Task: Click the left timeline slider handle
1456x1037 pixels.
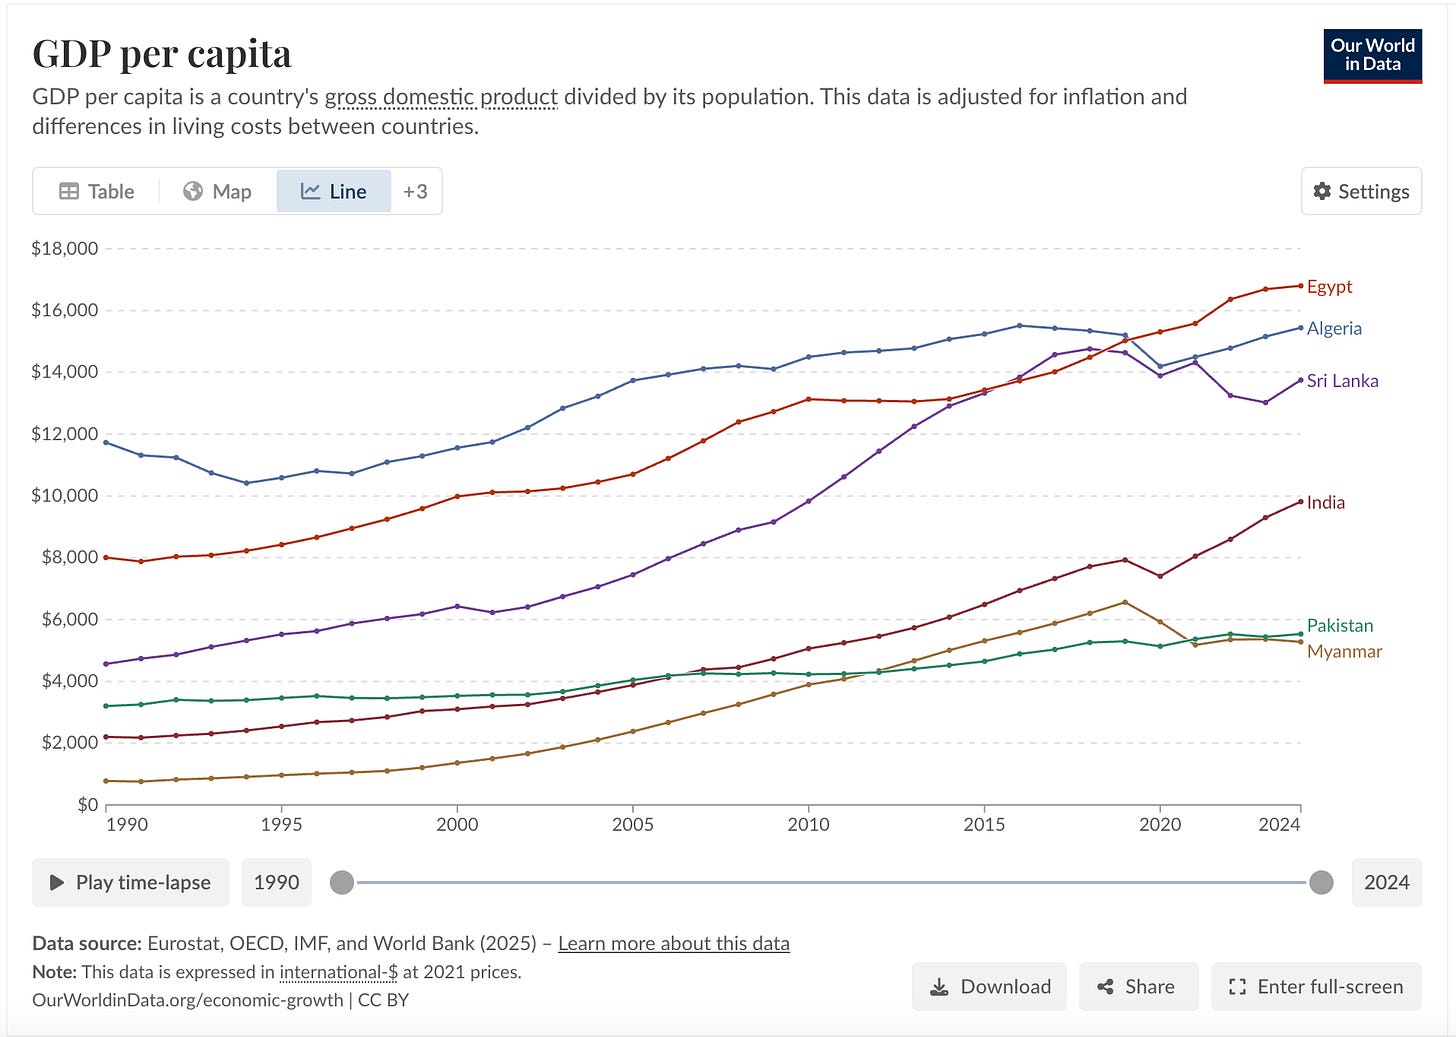Action: 342,882
